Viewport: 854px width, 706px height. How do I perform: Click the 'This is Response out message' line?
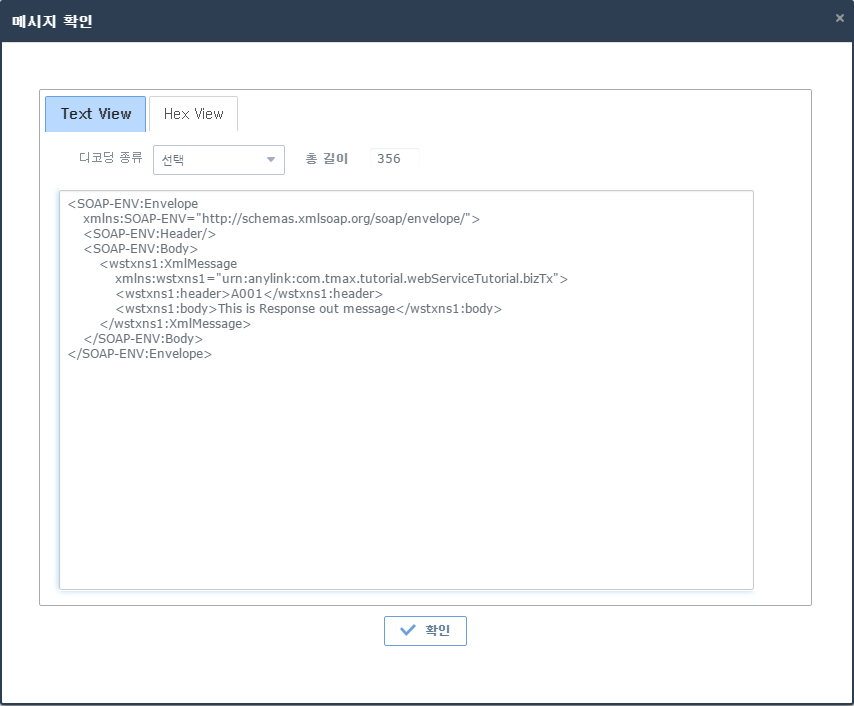(308, 309)
